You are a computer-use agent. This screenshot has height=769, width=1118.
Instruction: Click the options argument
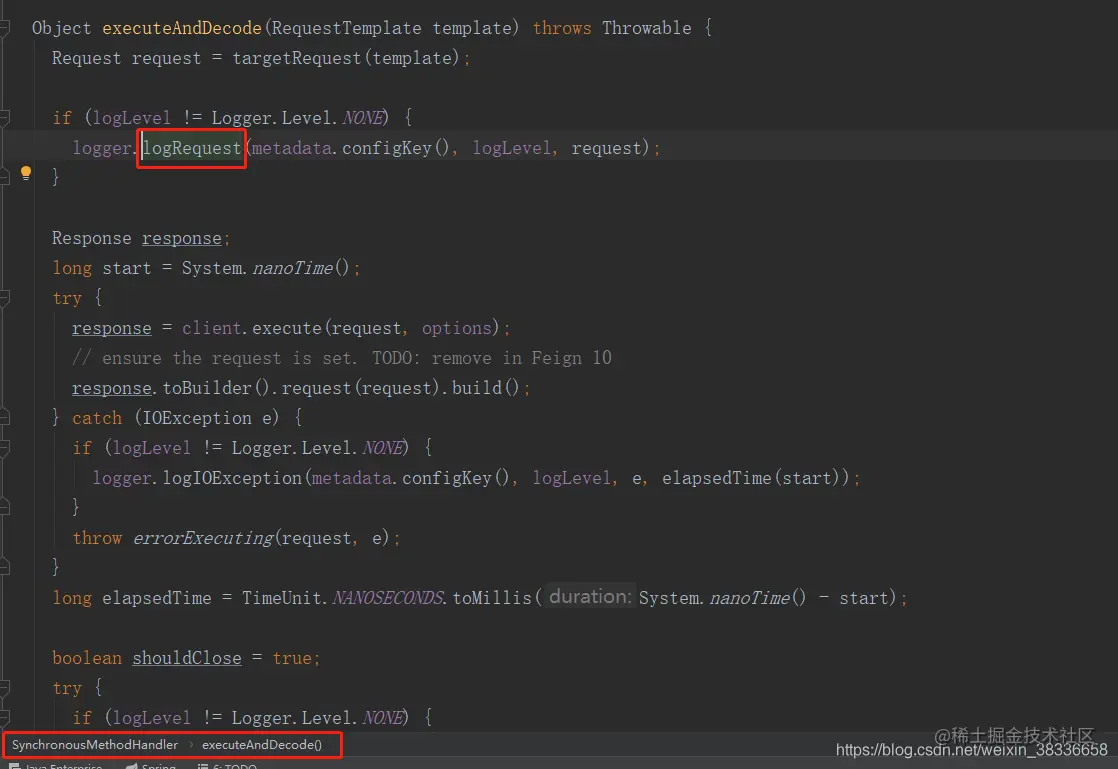click(x=456, y=328)
